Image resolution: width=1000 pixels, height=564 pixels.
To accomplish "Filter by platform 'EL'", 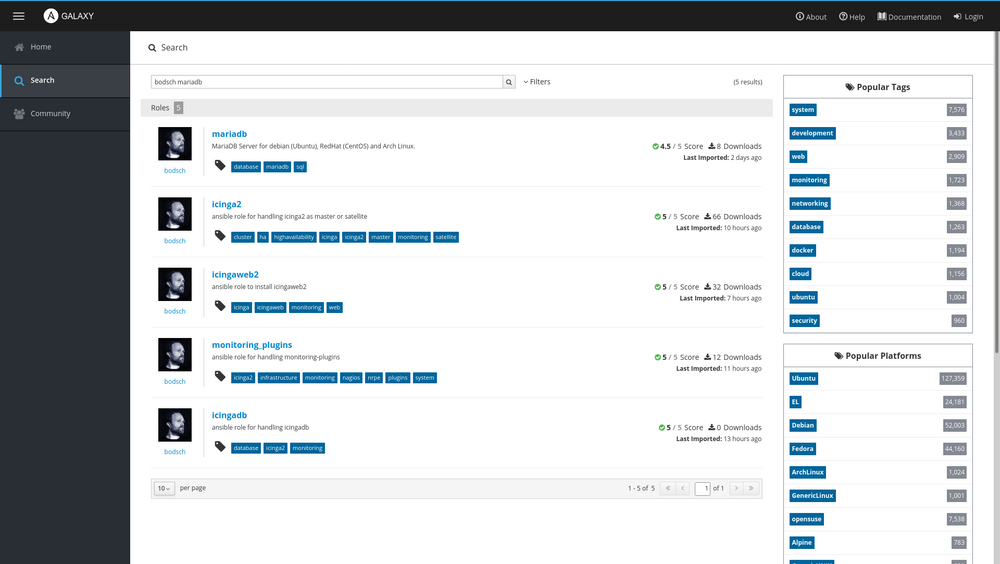I will [795, 402].
